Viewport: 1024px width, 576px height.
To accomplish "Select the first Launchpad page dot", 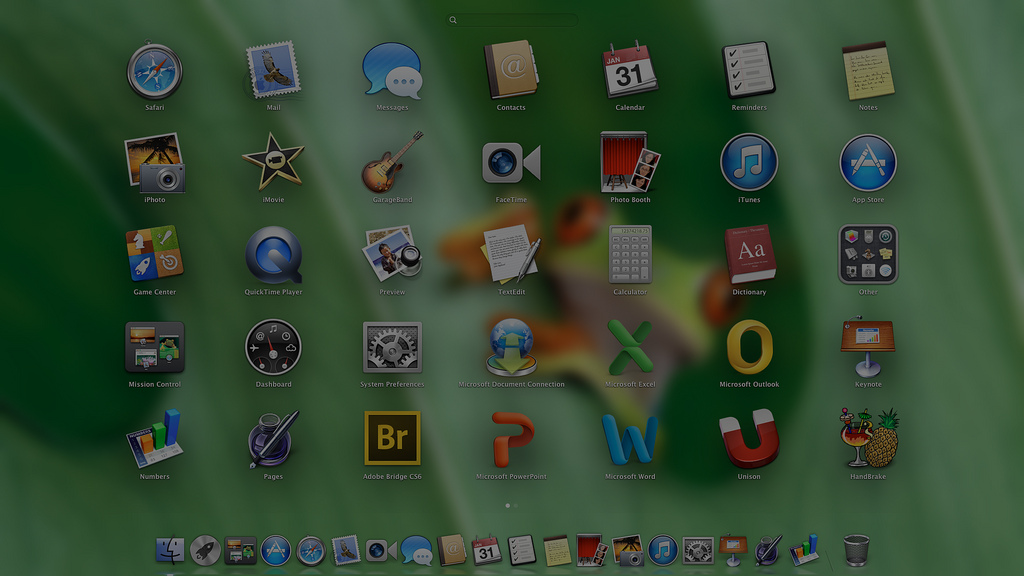I will [x=507, y=505].
